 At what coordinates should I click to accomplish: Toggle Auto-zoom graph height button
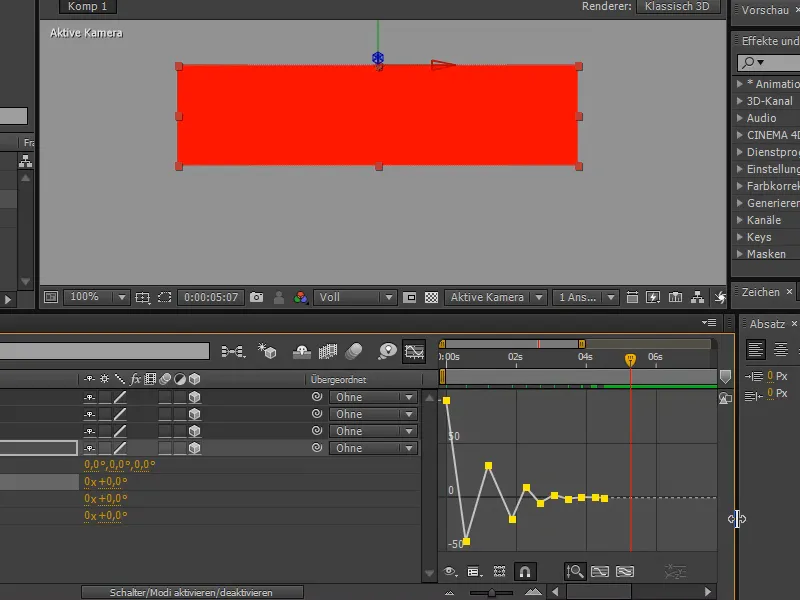pos(574,571)
